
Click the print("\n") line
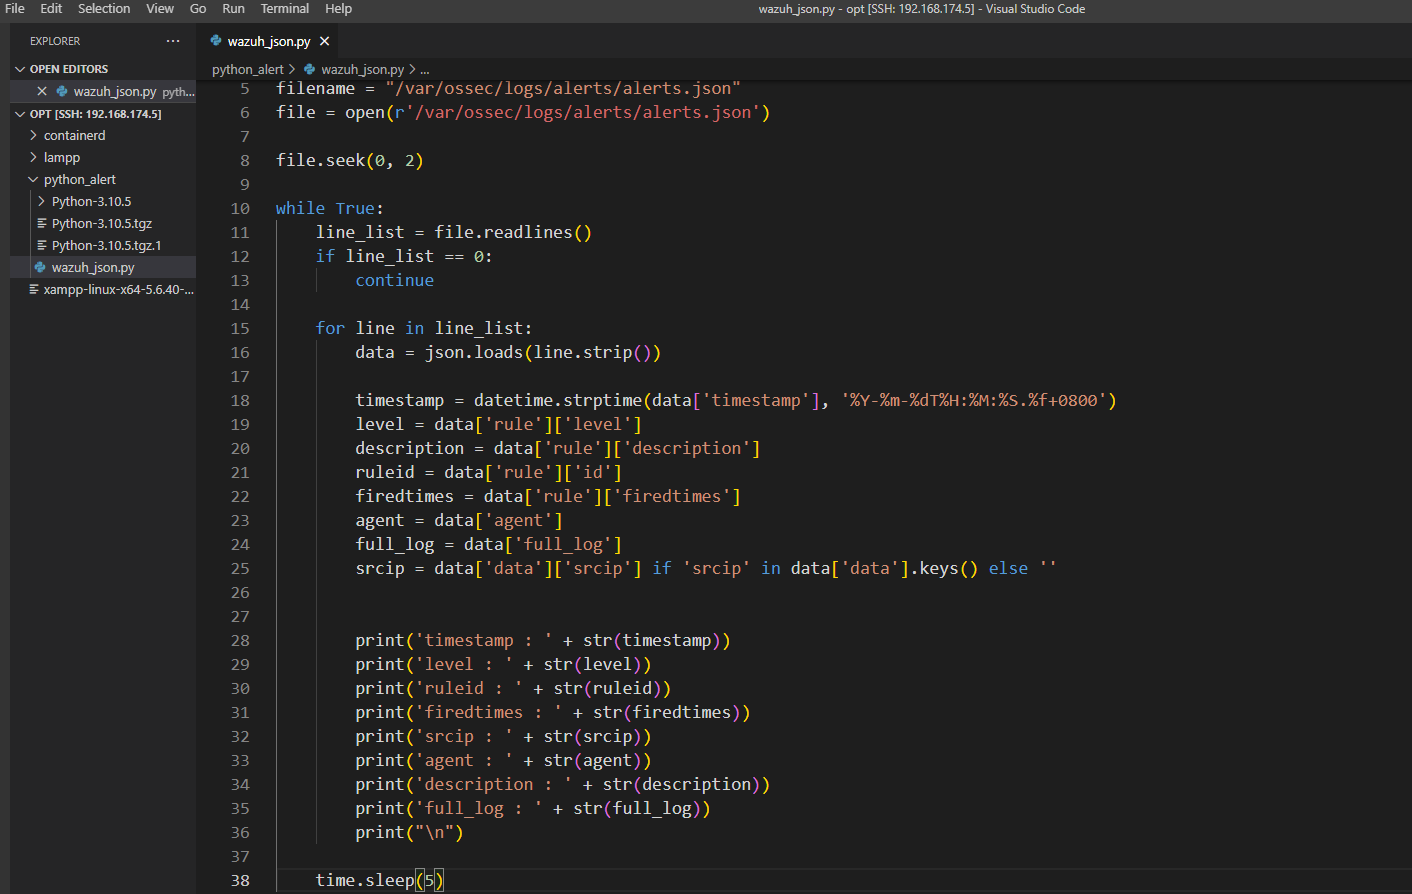point(409,832)
